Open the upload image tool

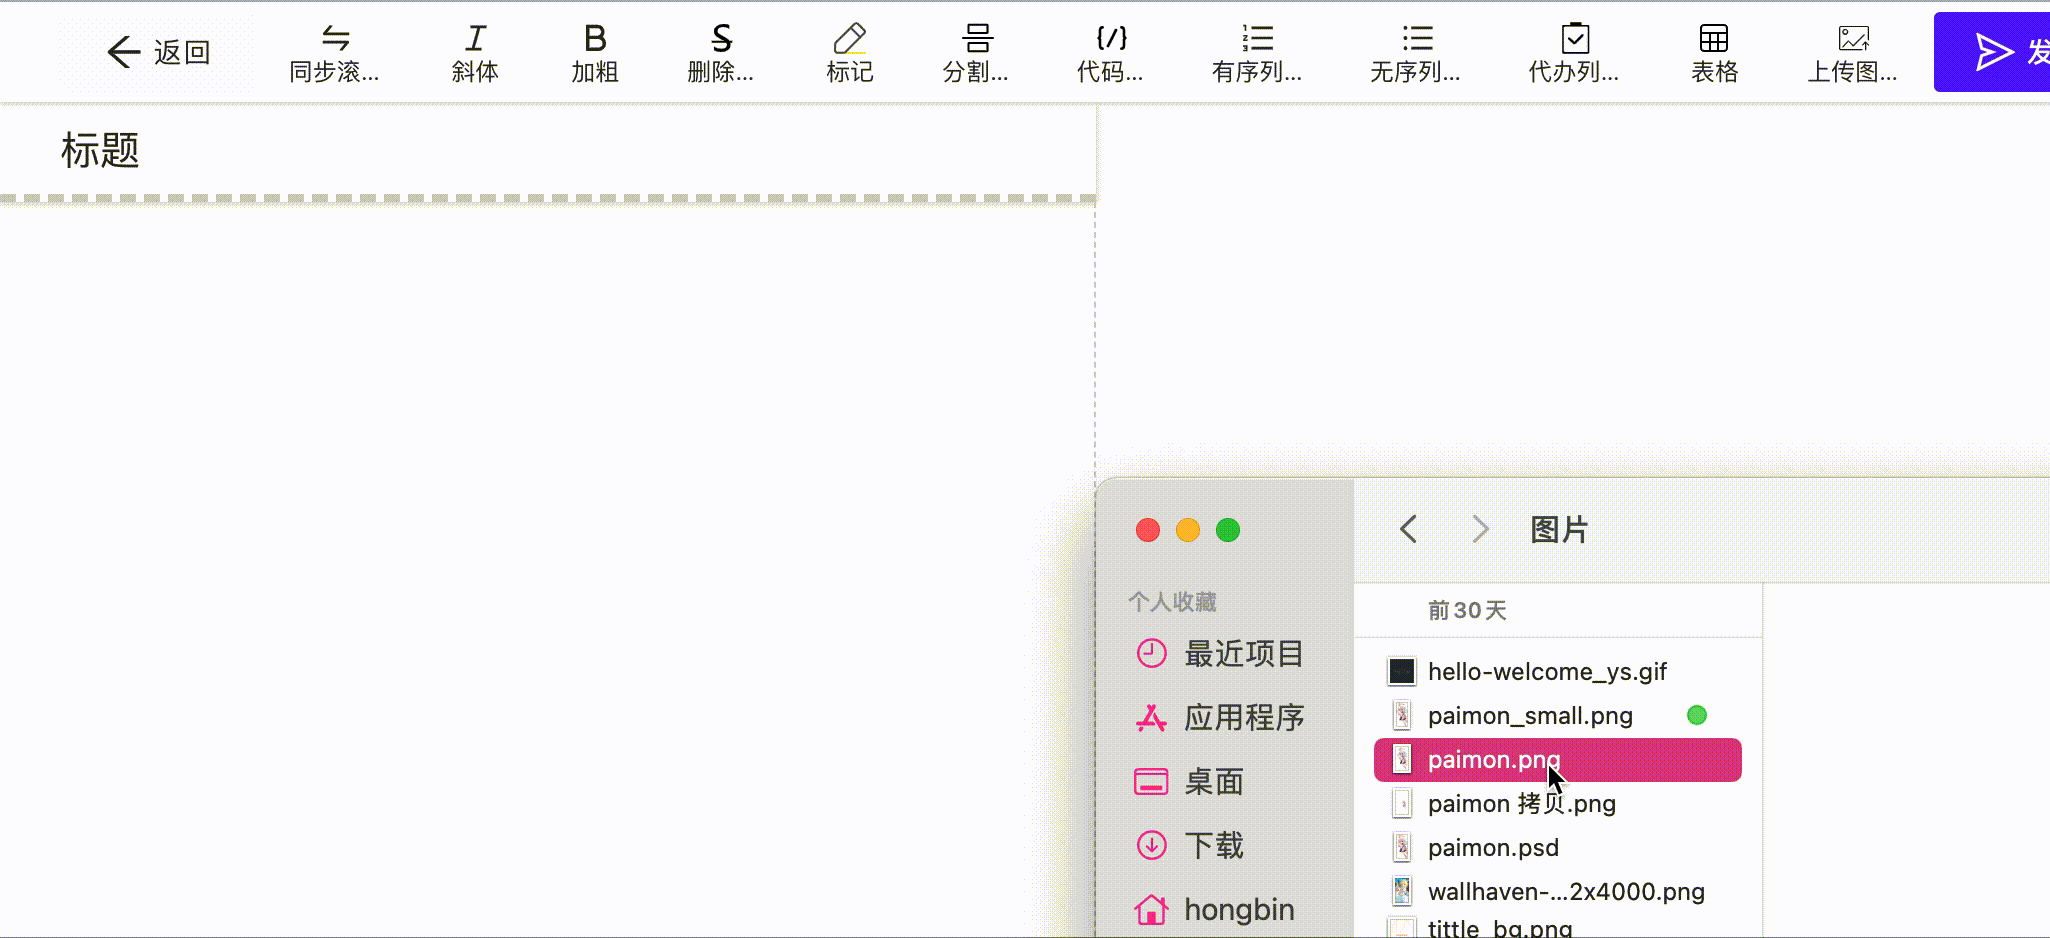(x=1853, y=50)
